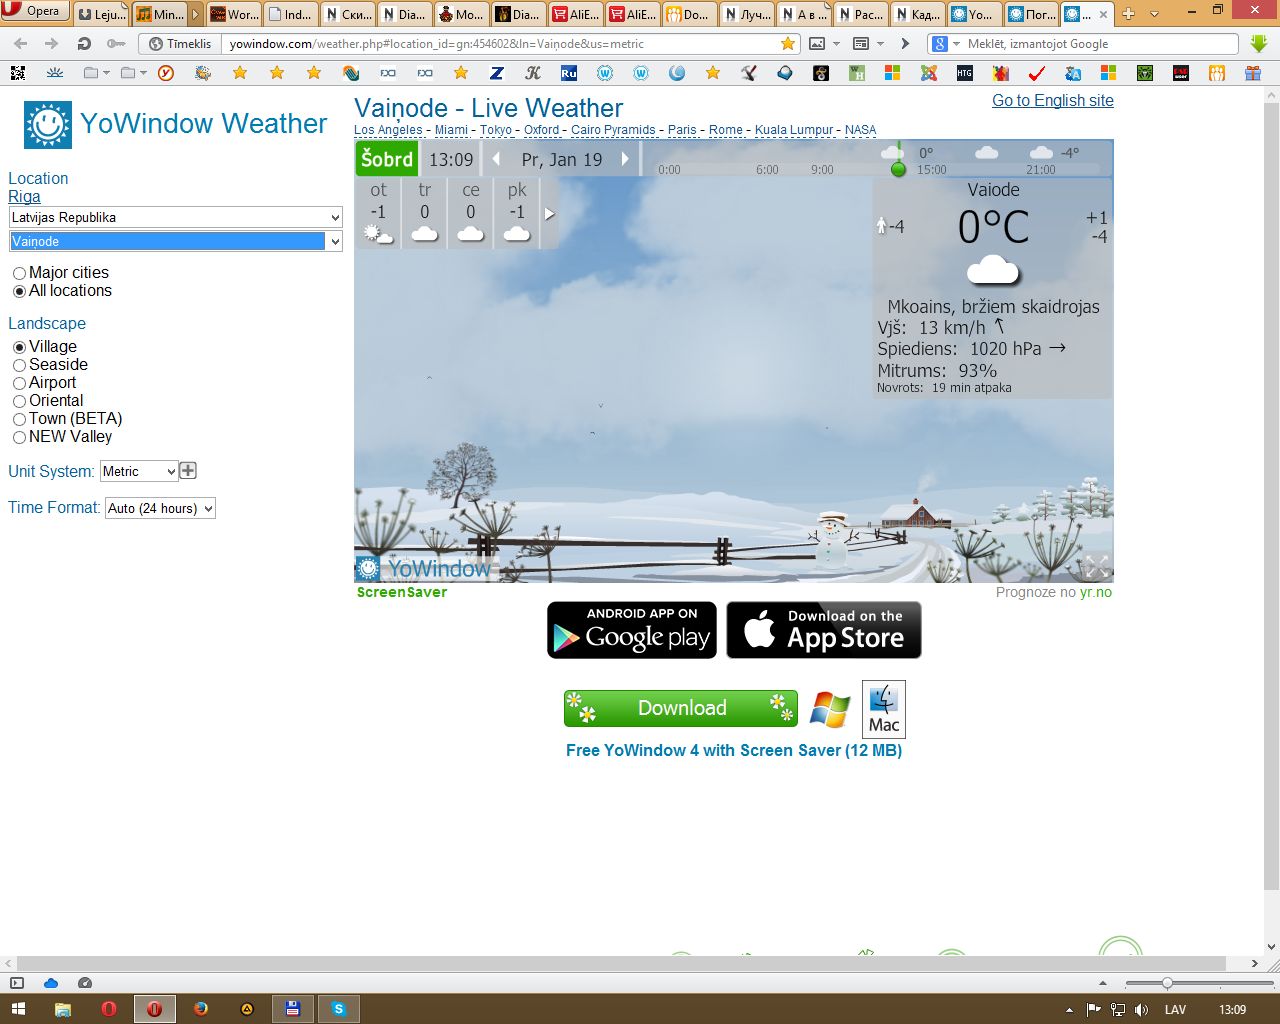Image resolution: width=1280 pixels, height=1024 pixels.
Task: Expand more forecast days arrow
Action: pyautogui.click(x=549, y=214)
